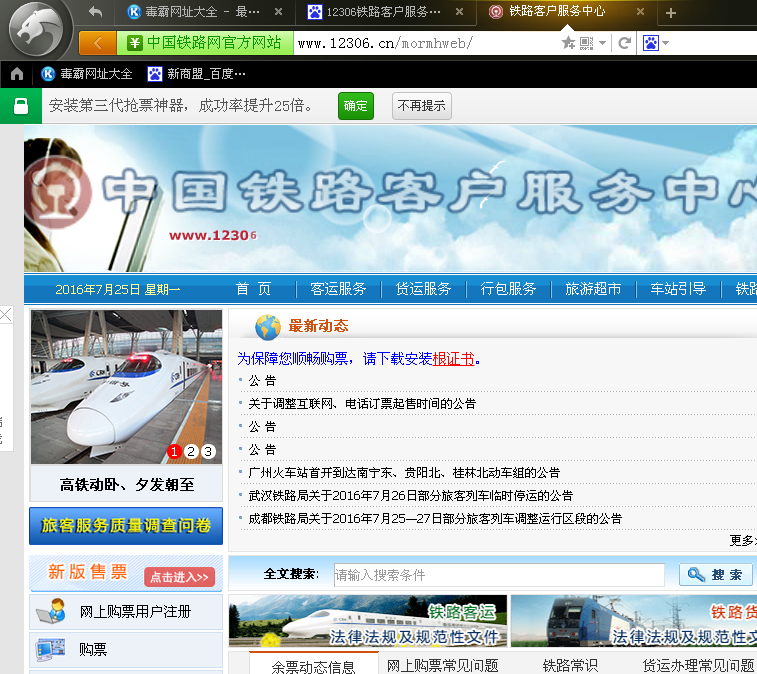This screenshot has height=674, width=757.
Task: Open 货运服务 navigation menu item
Action: 423,289
